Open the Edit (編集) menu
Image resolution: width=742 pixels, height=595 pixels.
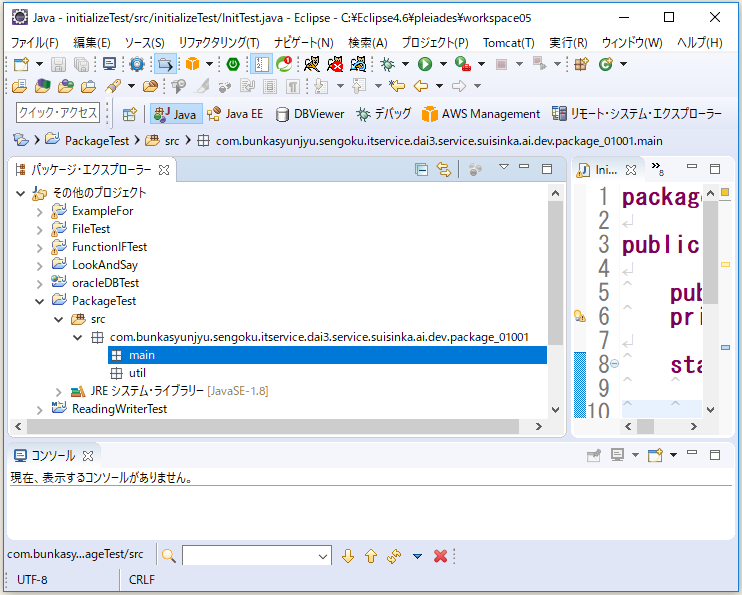[x=92, y=43]
